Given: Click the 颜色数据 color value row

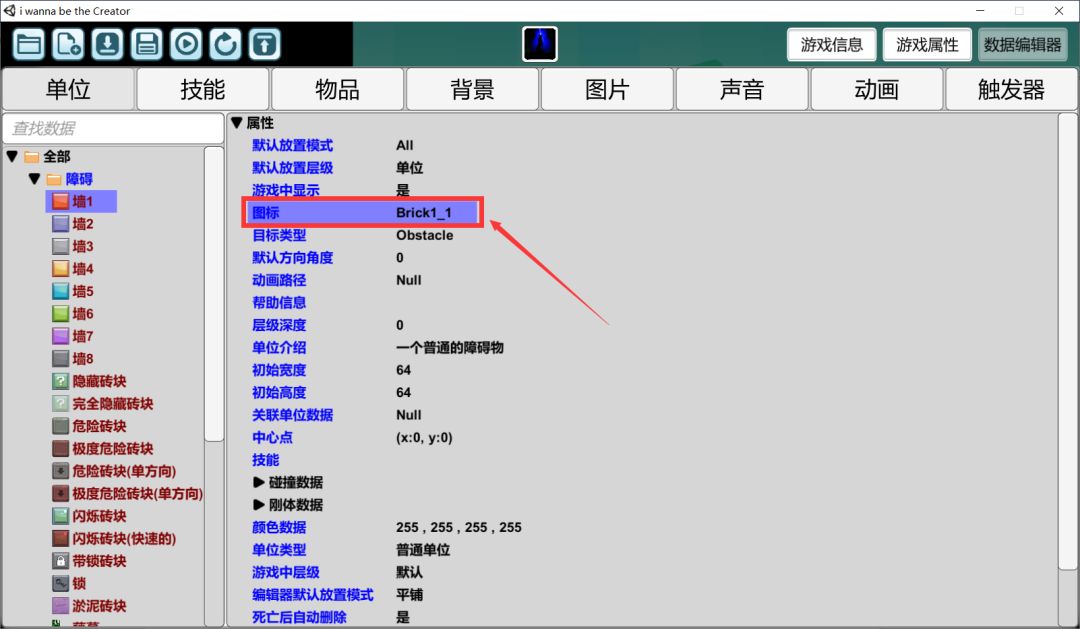Looking at the screenshot, I should pyautogui.click(x=458, y=527).
